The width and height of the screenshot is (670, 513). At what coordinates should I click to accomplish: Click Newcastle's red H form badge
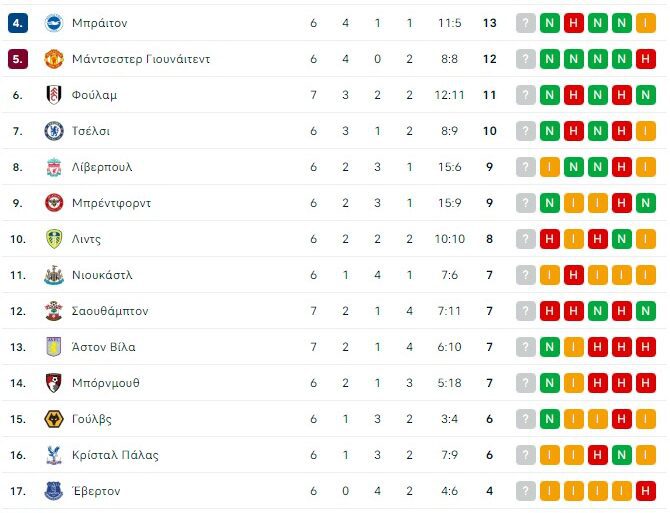click(x=574, y=275)
